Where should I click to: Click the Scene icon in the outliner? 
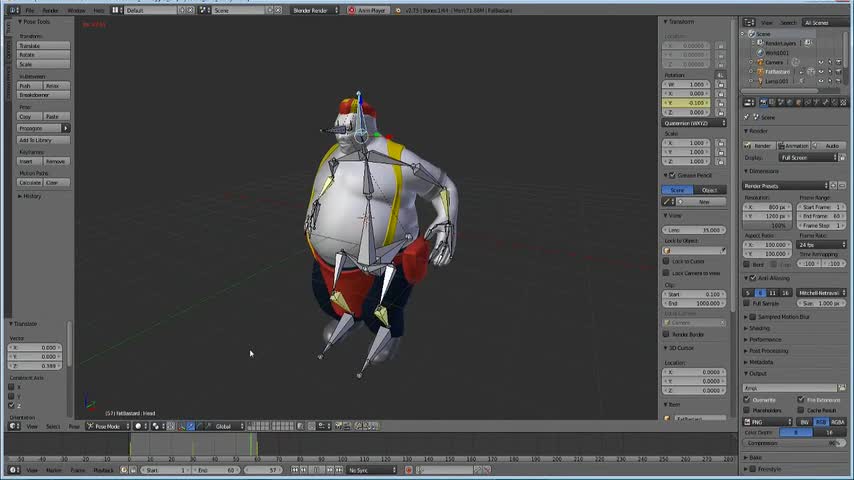(752, 34)
